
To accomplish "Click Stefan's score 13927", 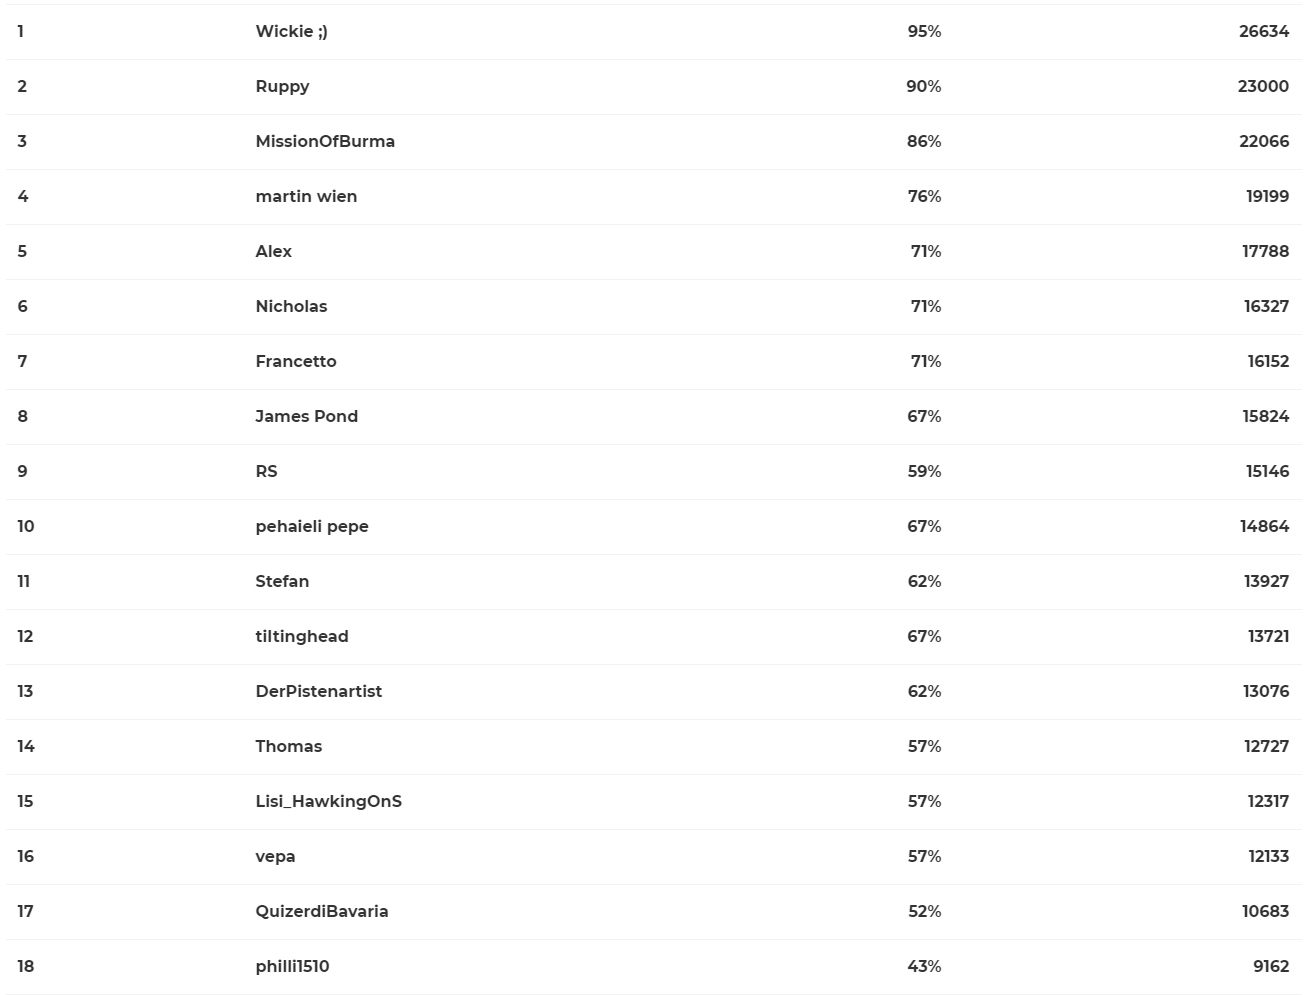I will coord(1266,582).
